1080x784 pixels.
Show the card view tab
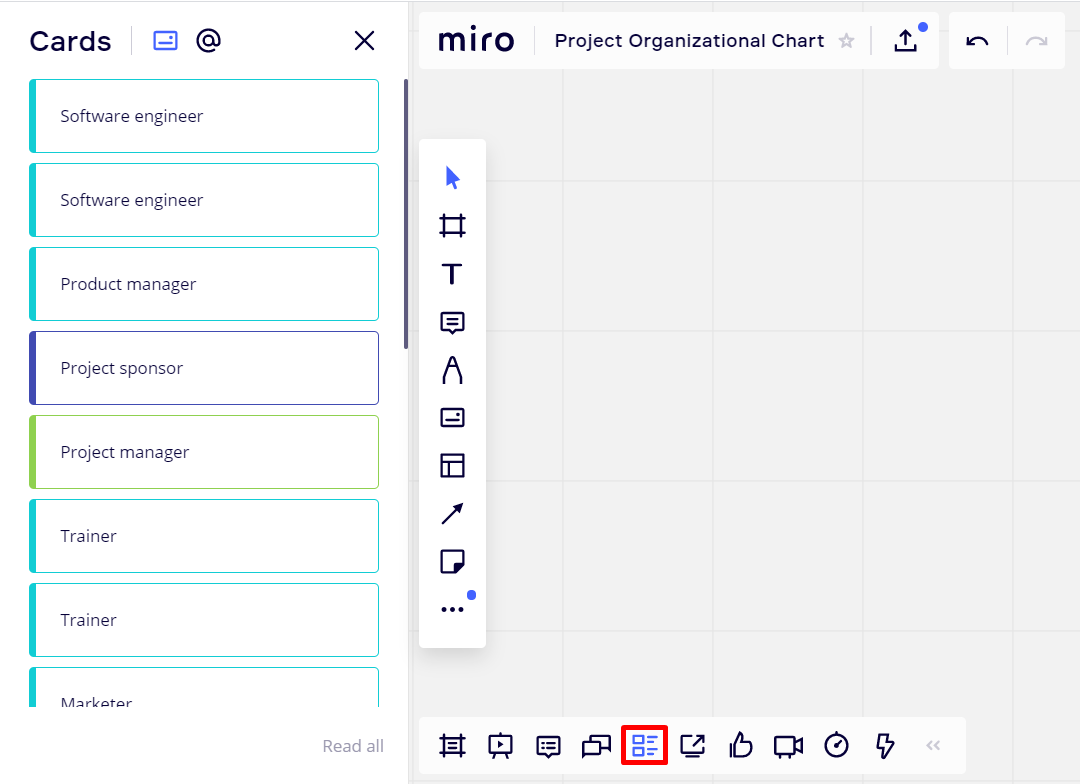(165, 41)
